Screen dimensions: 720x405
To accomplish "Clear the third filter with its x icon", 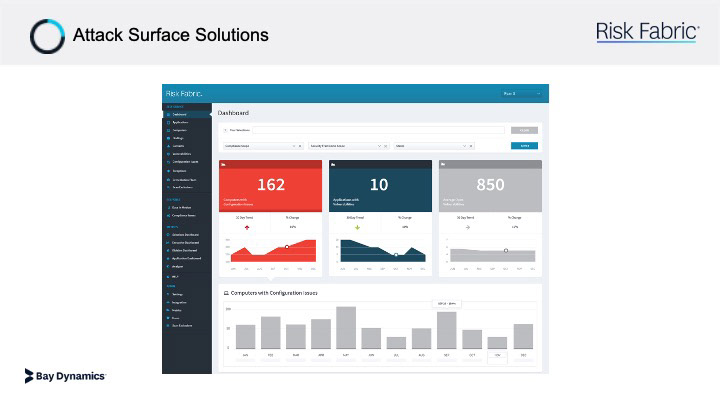I will pos(471,146).
